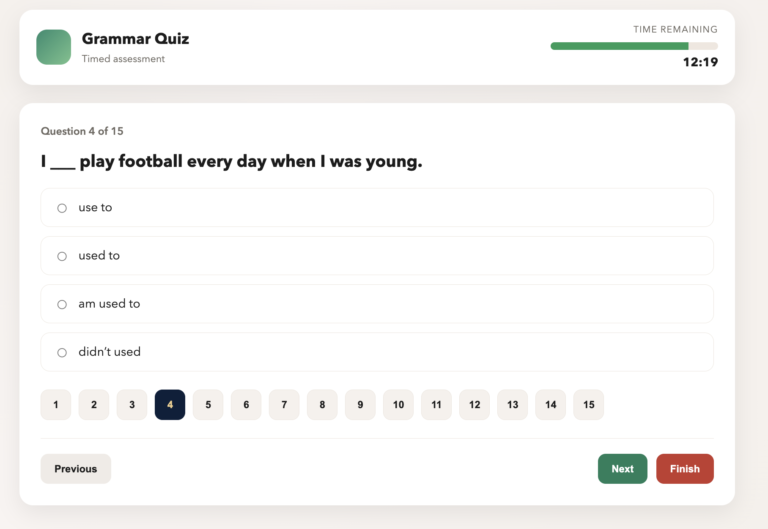Jump to question 14

[550, 405]
